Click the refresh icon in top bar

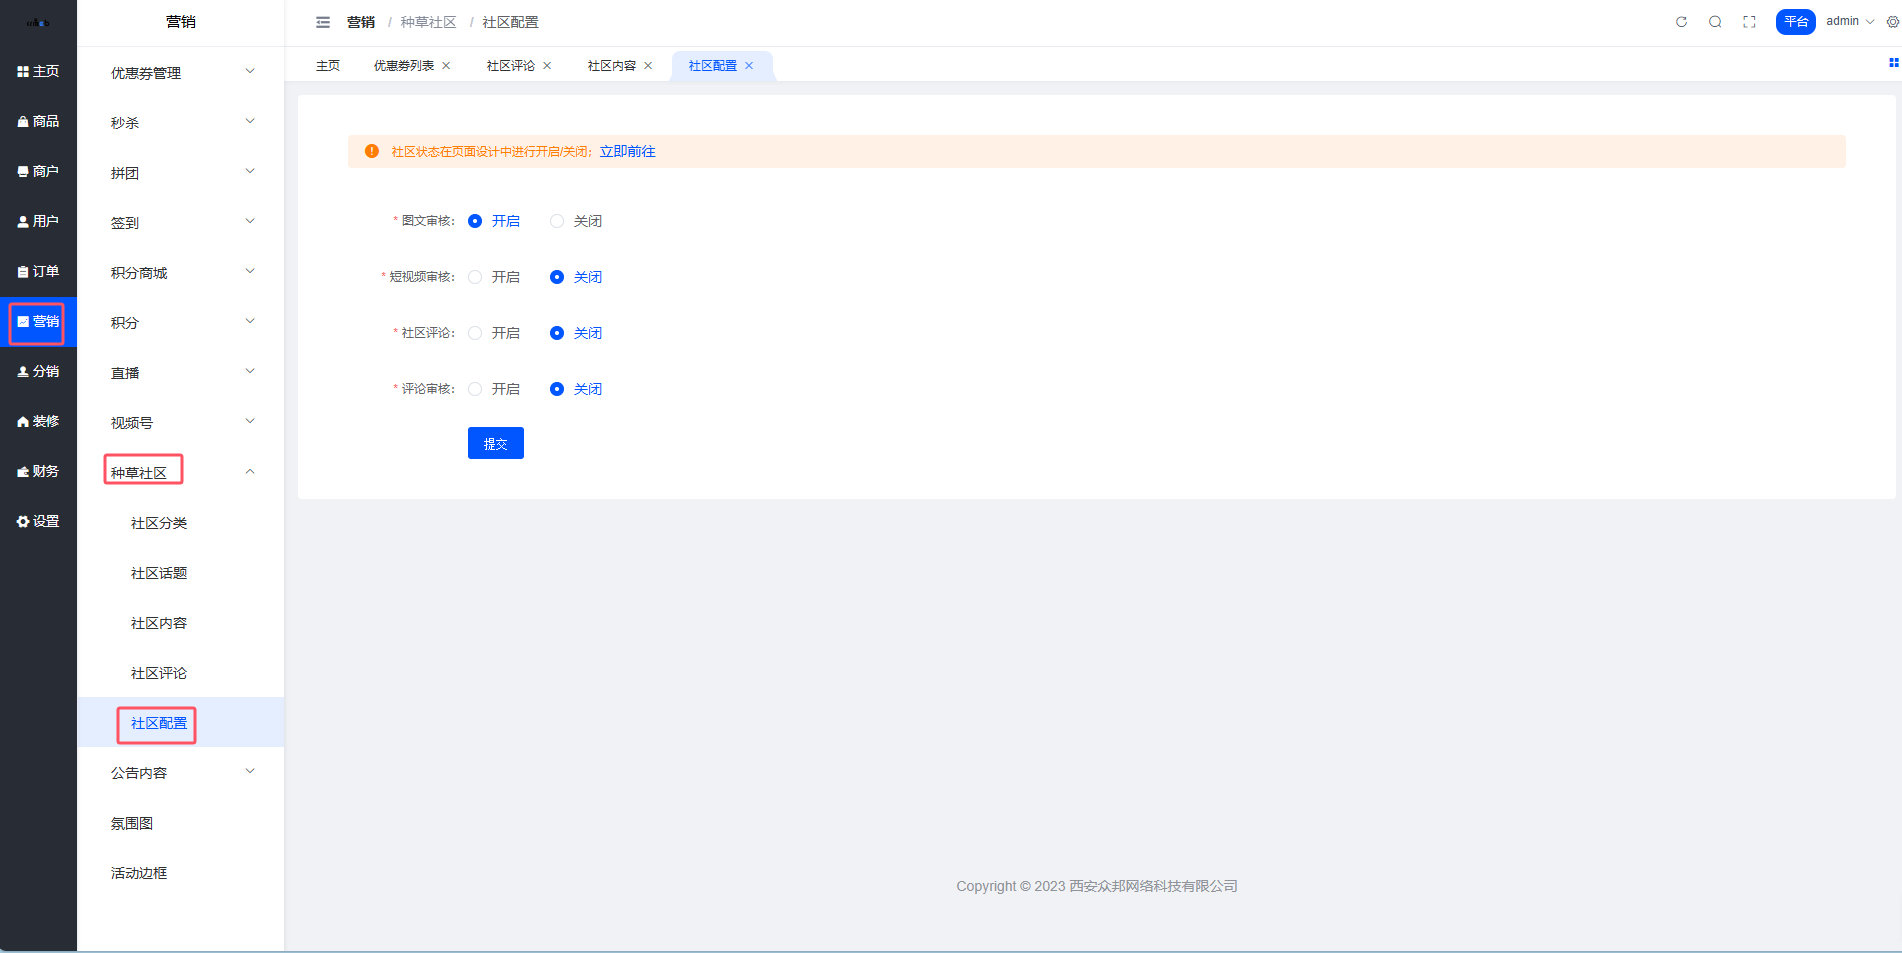pyautogui.click(x=1681, y=22)
